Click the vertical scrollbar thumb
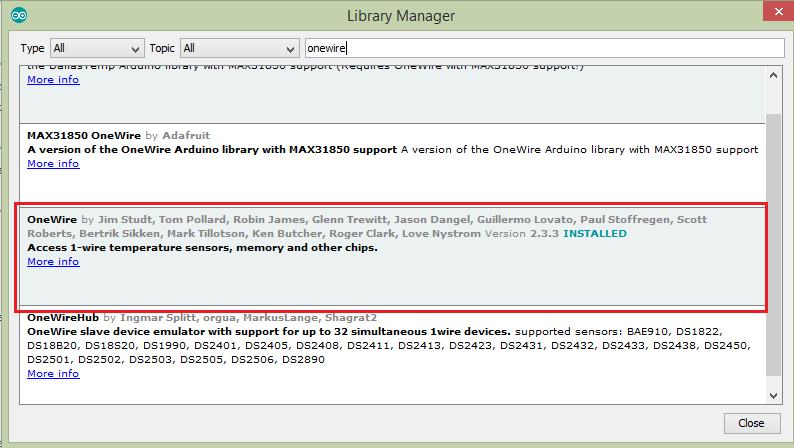The height and width of the screenshot is (448, 794). pos(773,245)
